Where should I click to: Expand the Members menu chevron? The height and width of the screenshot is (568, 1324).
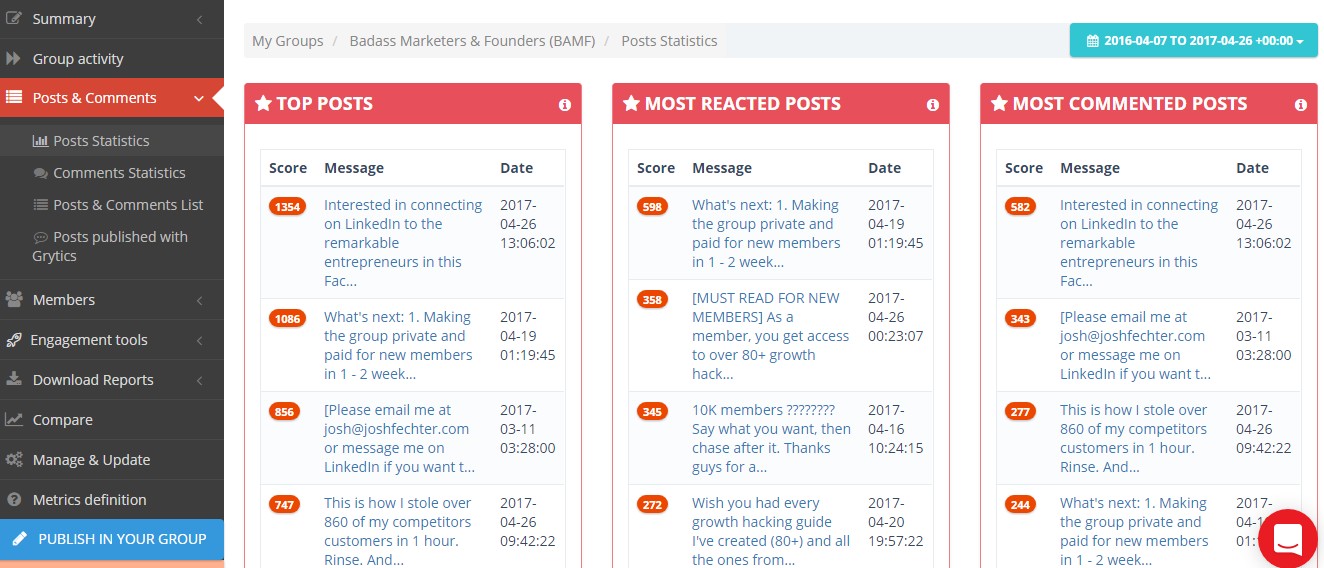200,300
